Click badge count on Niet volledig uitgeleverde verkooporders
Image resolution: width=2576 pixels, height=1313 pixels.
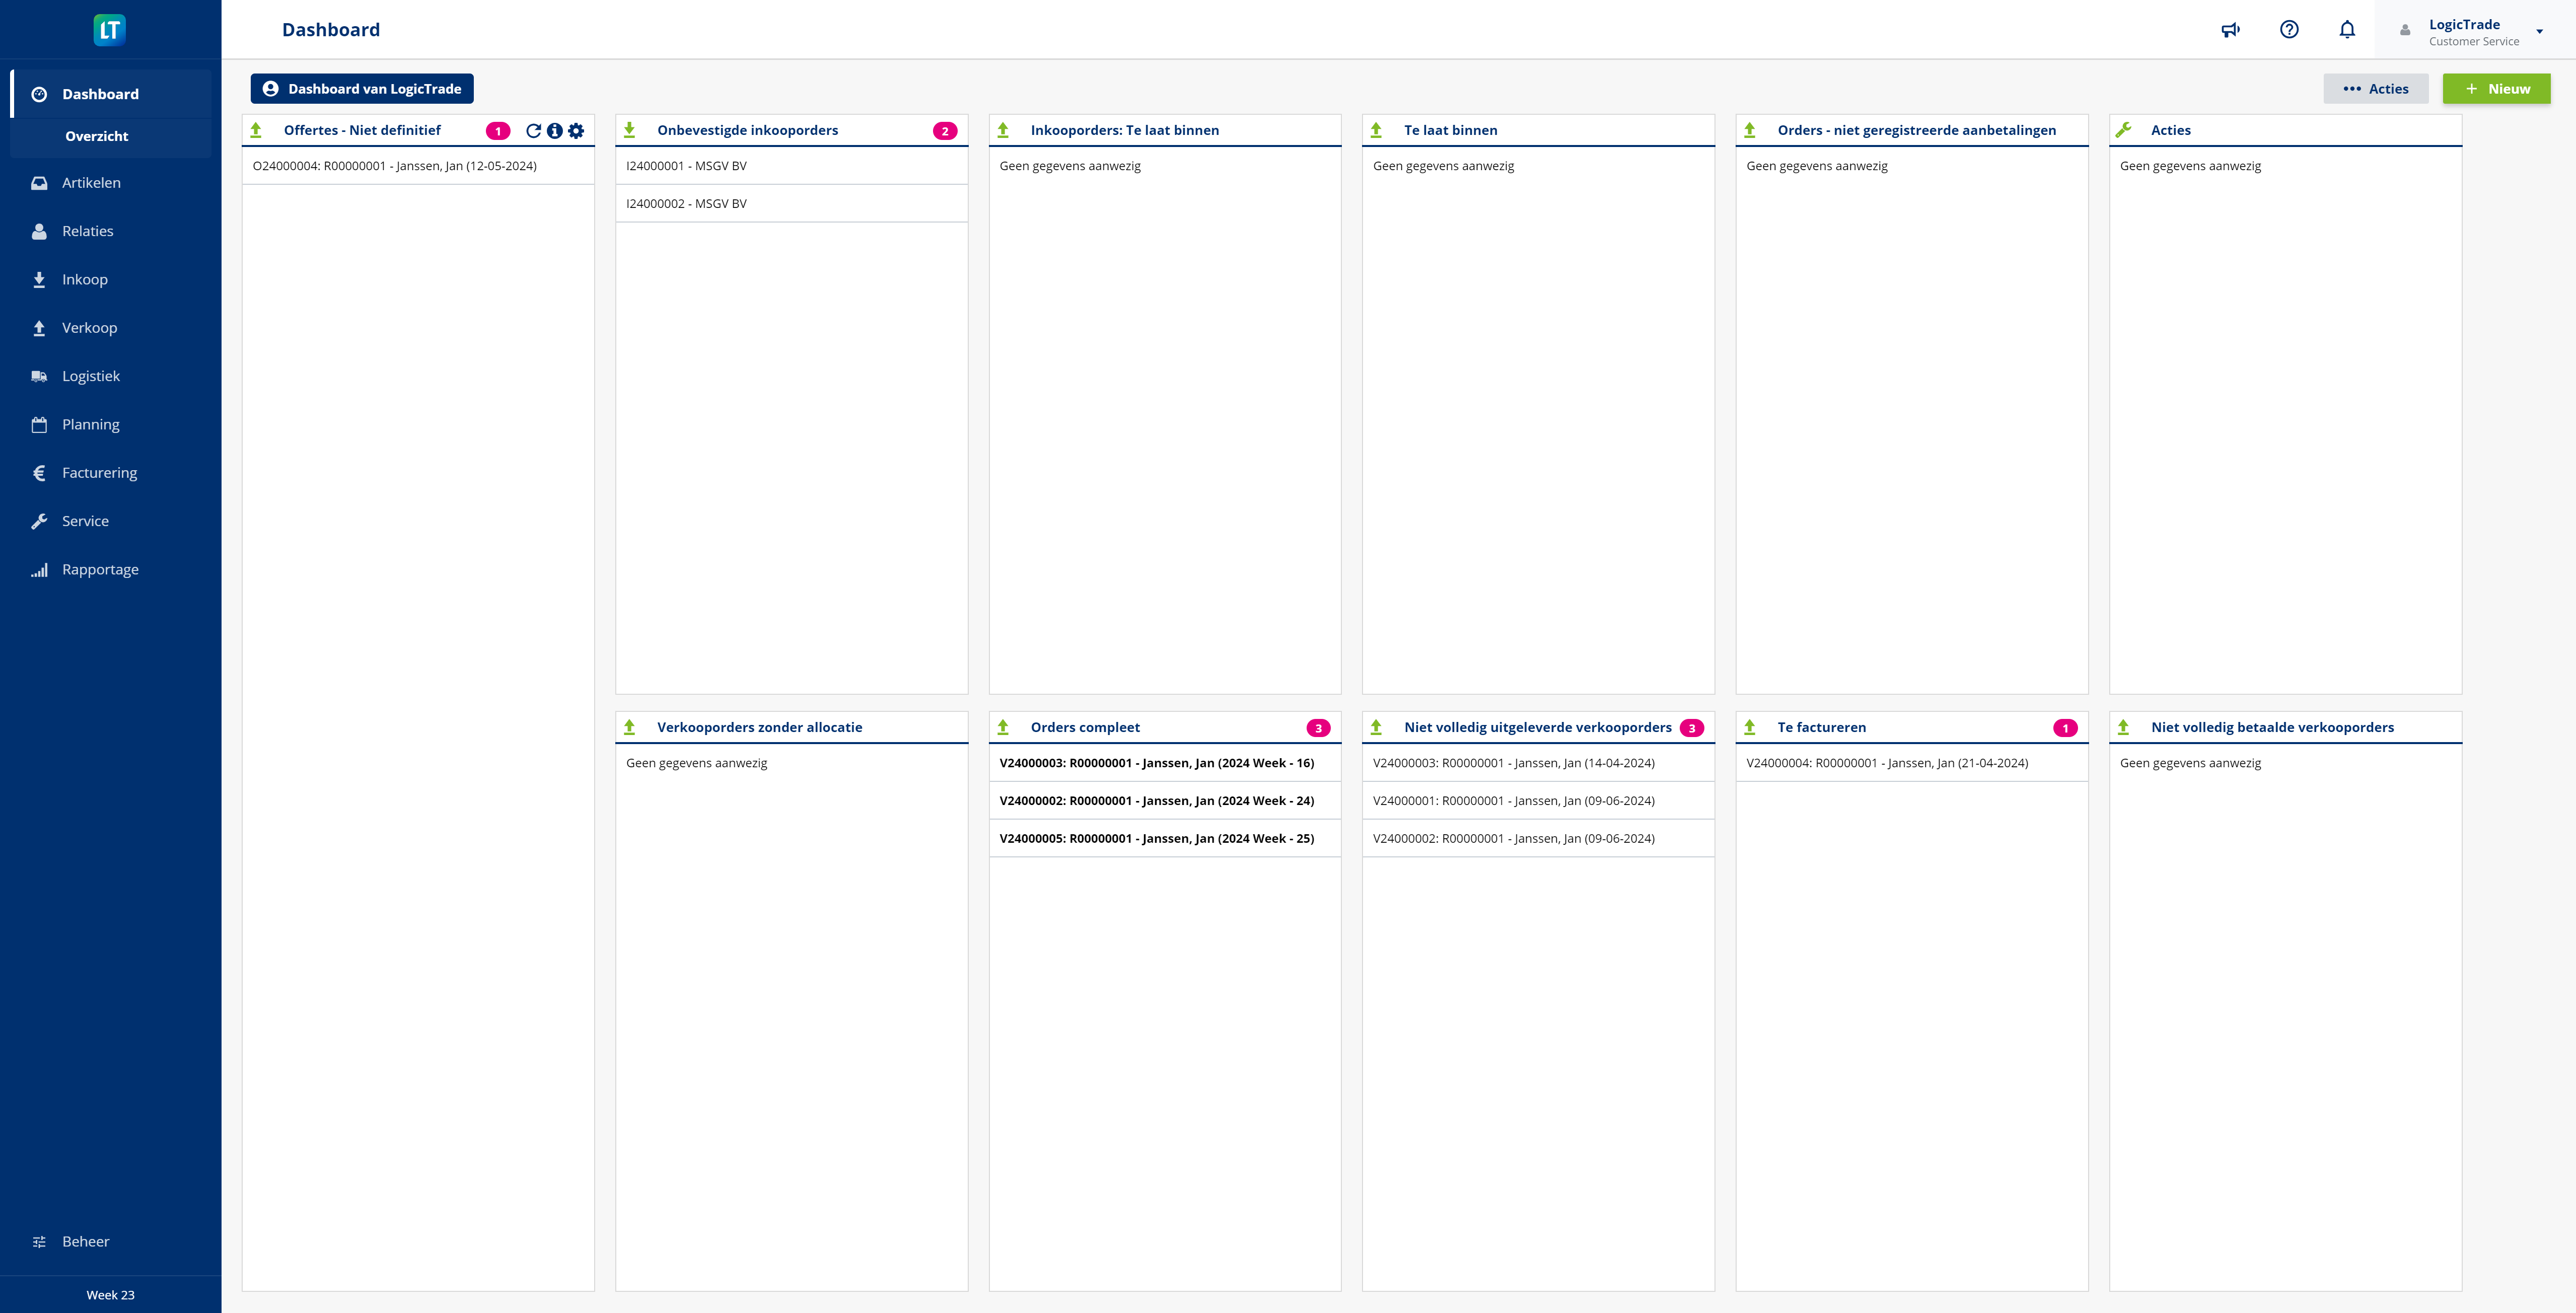[x=1692, y=728]
